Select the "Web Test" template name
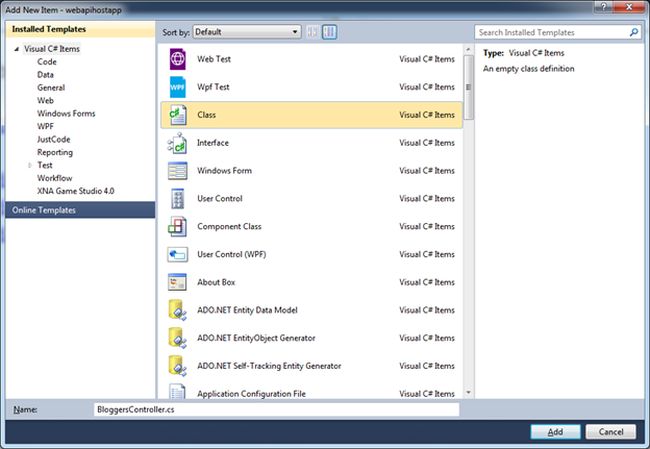 point(214,59)
